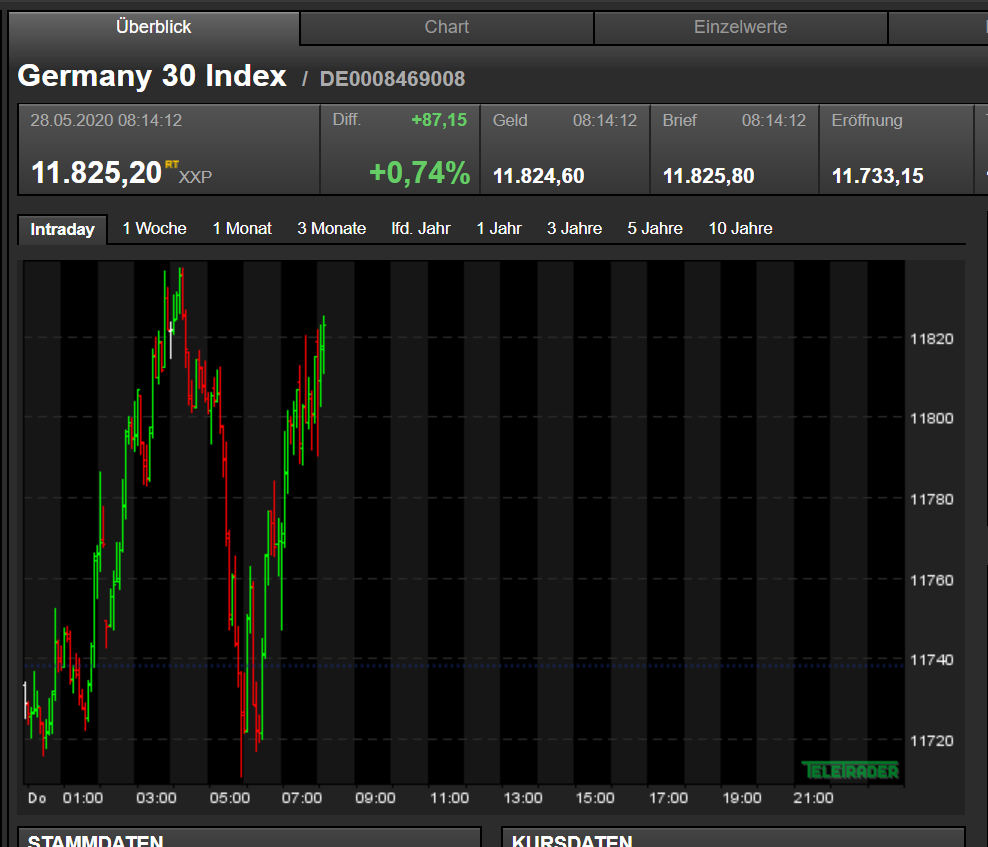Display the 1 Jahr chart
Image resolution: width=988 pixels, height=847 pixels.
point(499,228)
